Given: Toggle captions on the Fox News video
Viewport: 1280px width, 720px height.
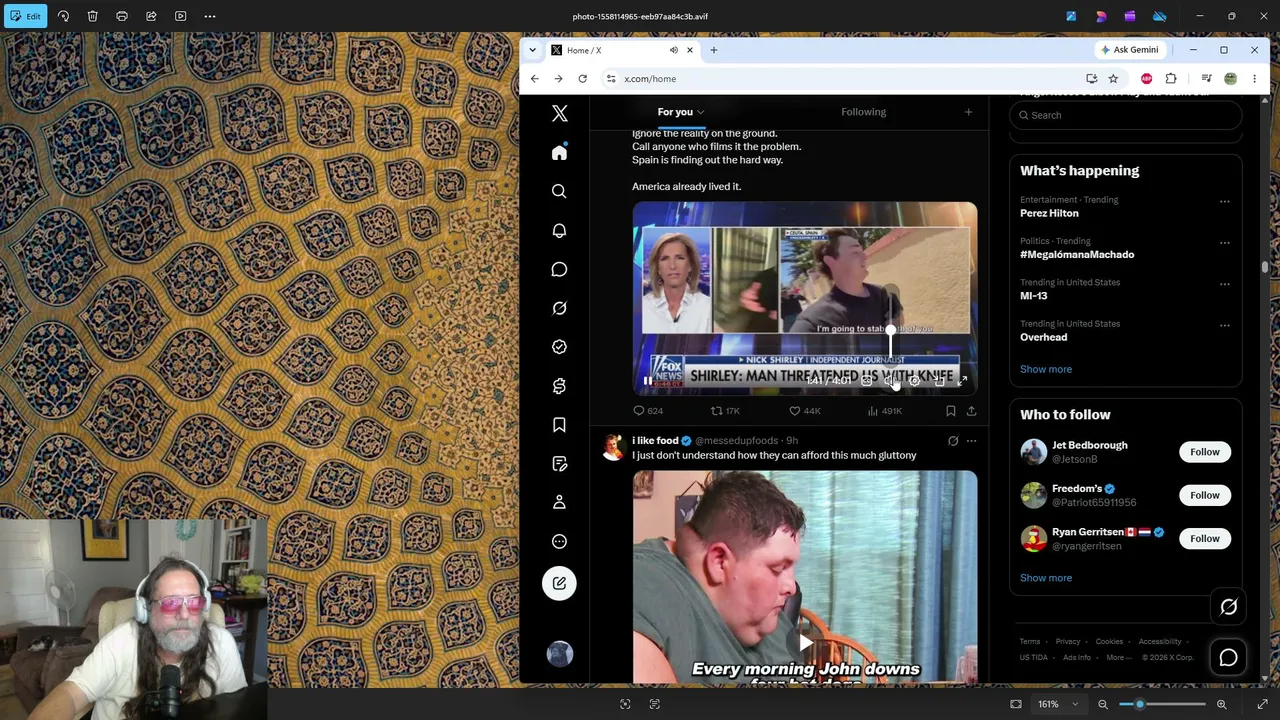Looking at the screenshot, I should 866,381.
